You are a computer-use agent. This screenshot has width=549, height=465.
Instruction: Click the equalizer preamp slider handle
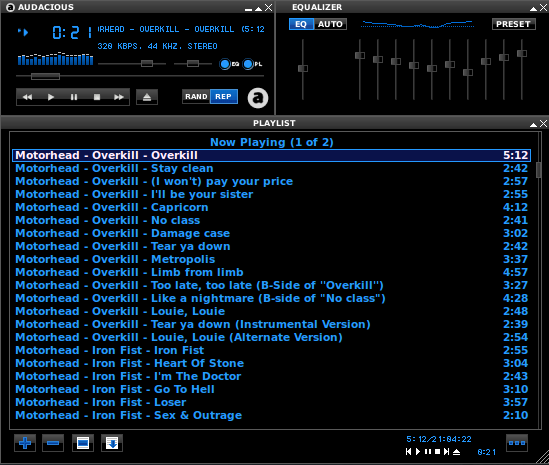click(303, 68)
